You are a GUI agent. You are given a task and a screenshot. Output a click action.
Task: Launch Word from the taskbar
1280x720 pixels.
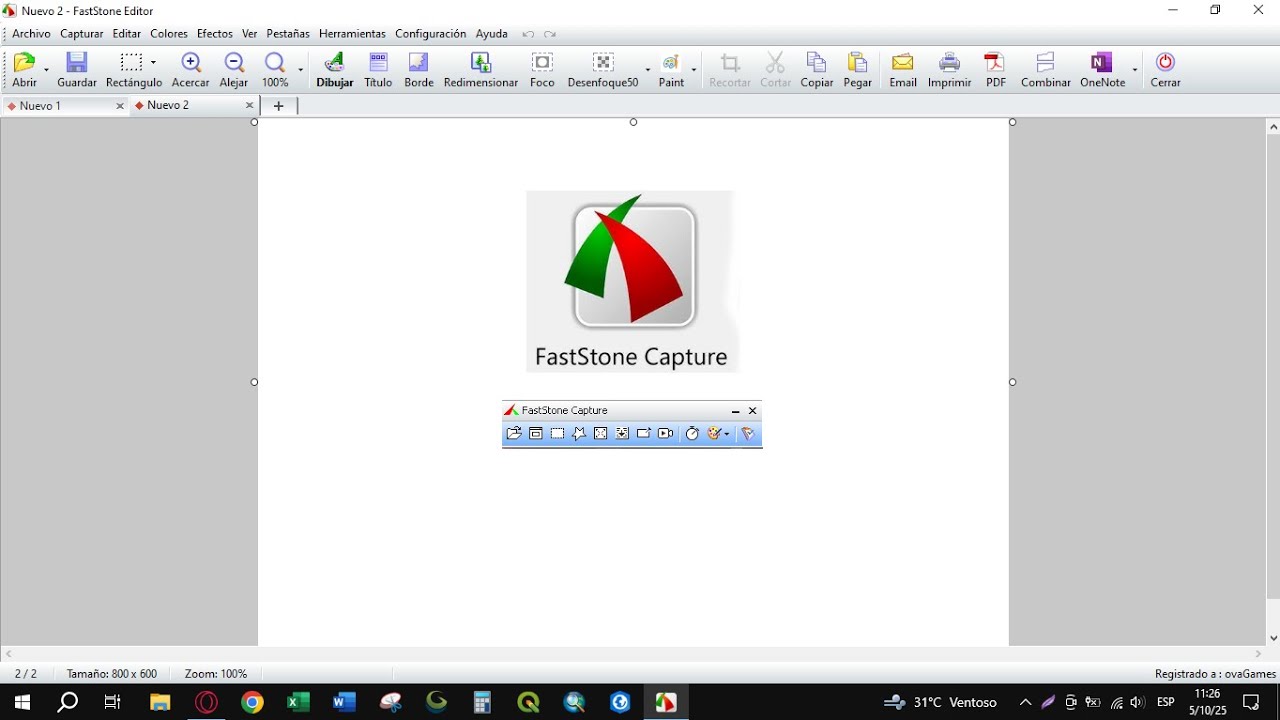point(344,702)
